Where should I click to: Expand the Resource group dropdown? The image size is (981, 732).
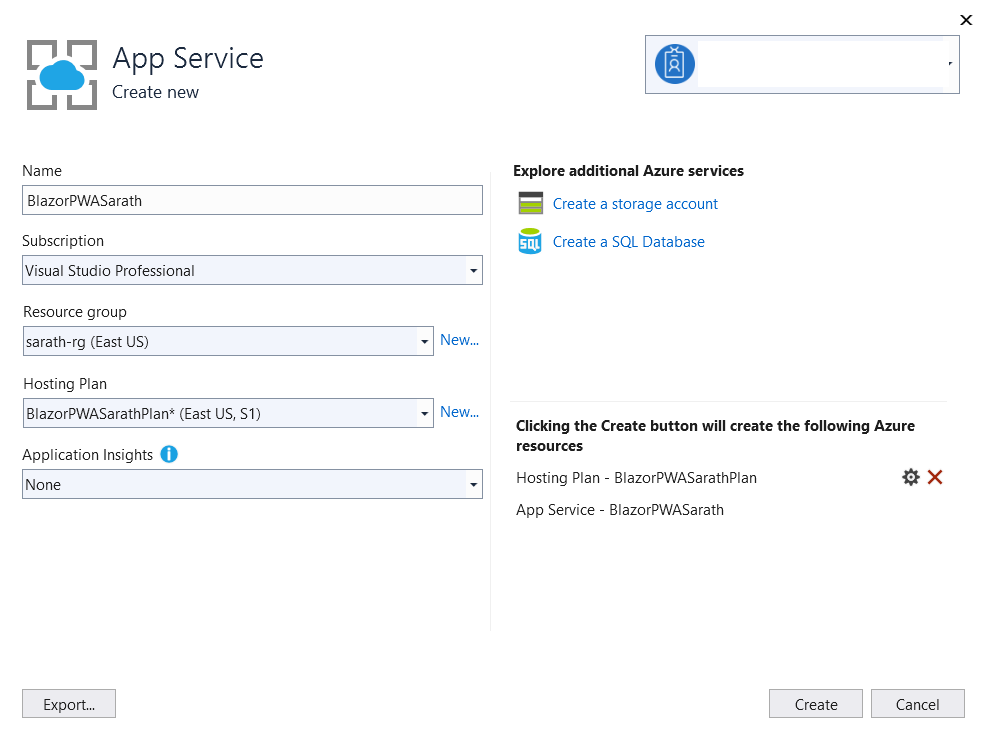[424, 340]
